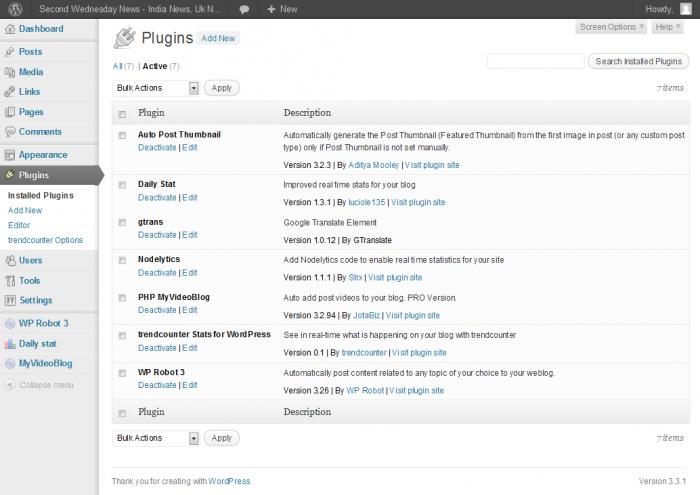
Task: Click Edit link for Daily Stat
Action: coord(190,197)
